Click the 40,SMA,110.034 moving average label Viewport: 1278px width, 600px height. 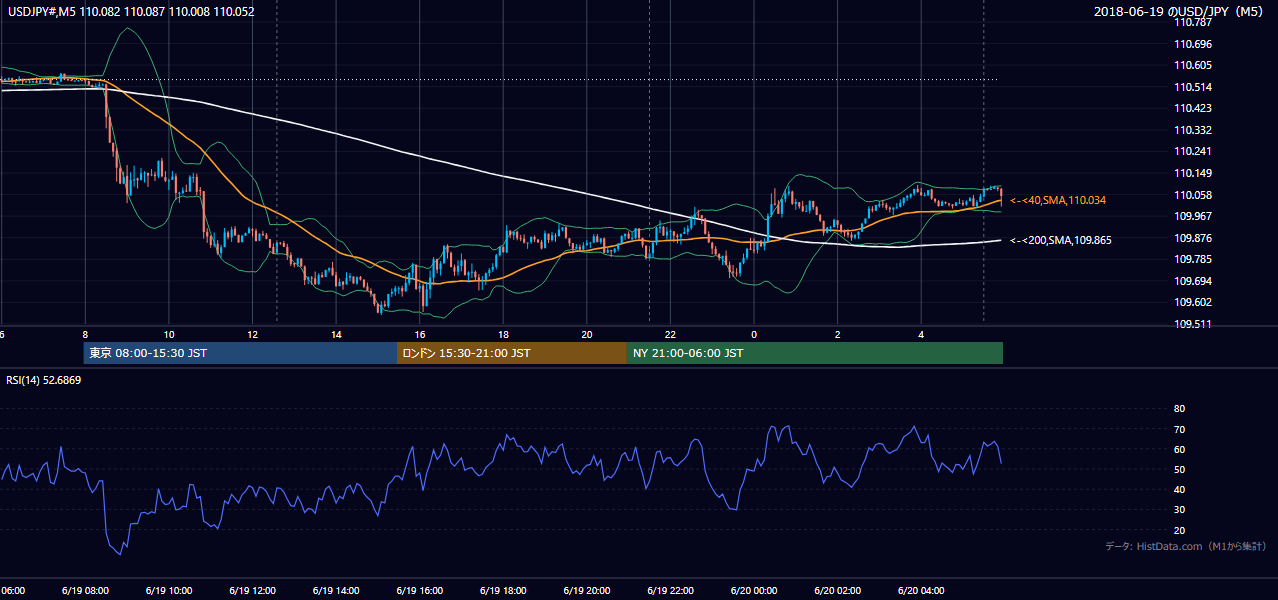pos(1058,201)
